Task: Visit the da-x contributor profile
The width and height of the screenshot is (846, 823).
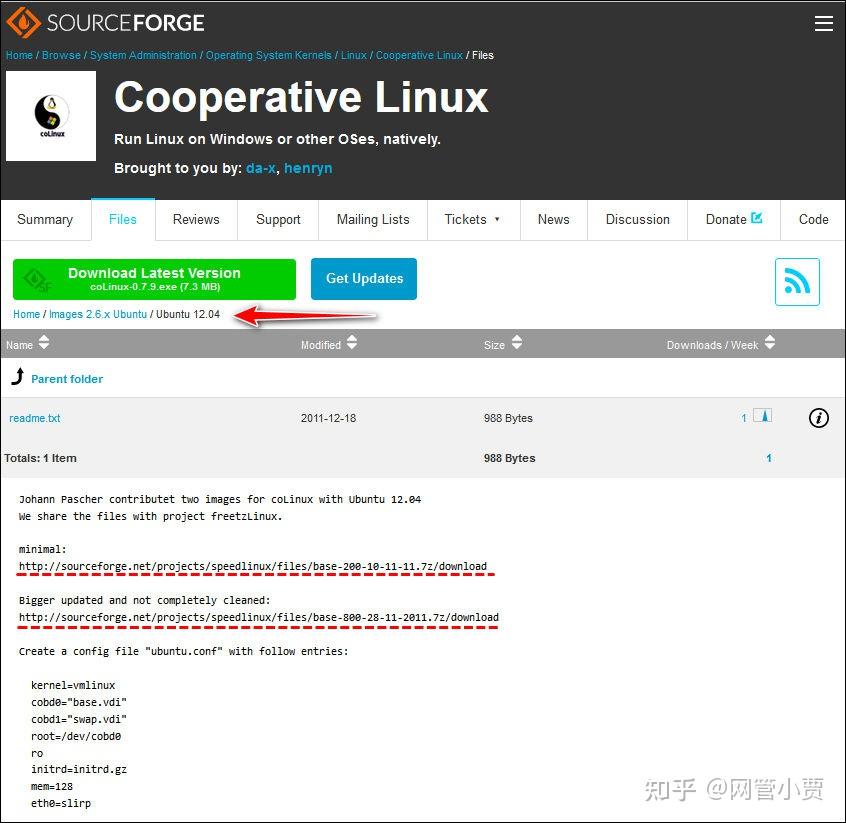Action: [259, 168]
